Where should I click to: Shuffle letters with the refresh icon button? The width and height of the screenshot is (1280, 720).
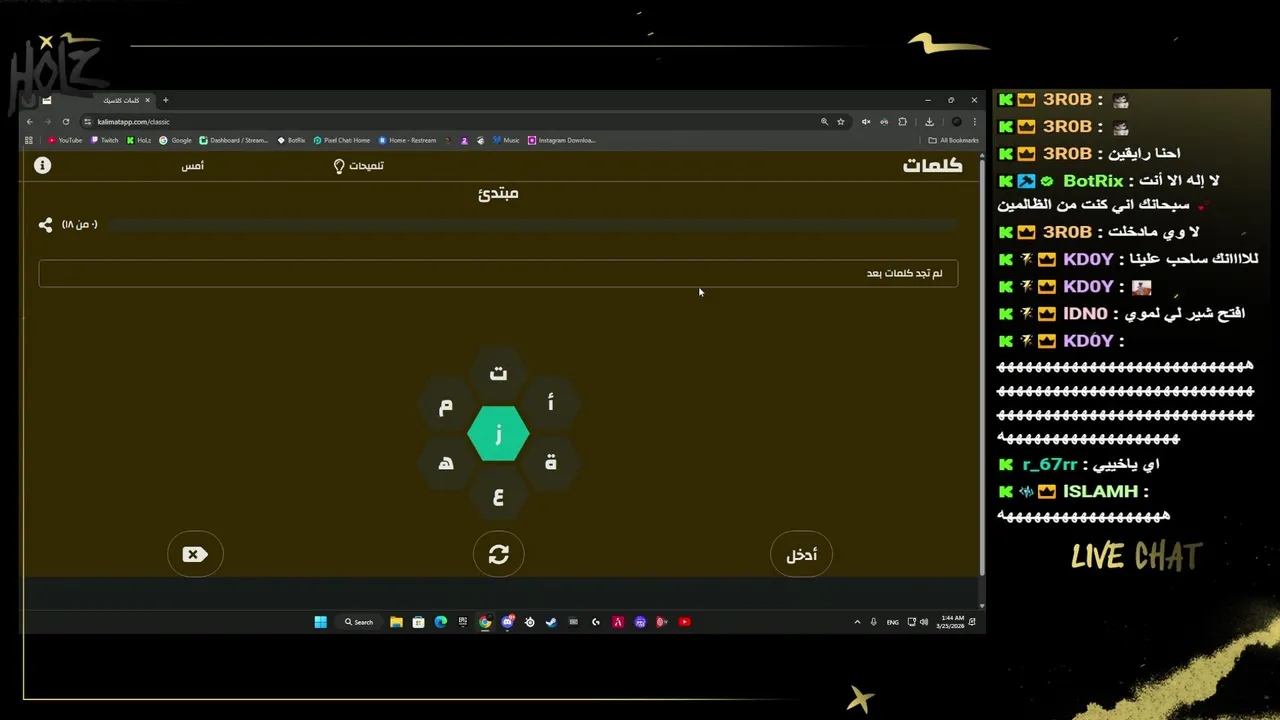[498, 554]
